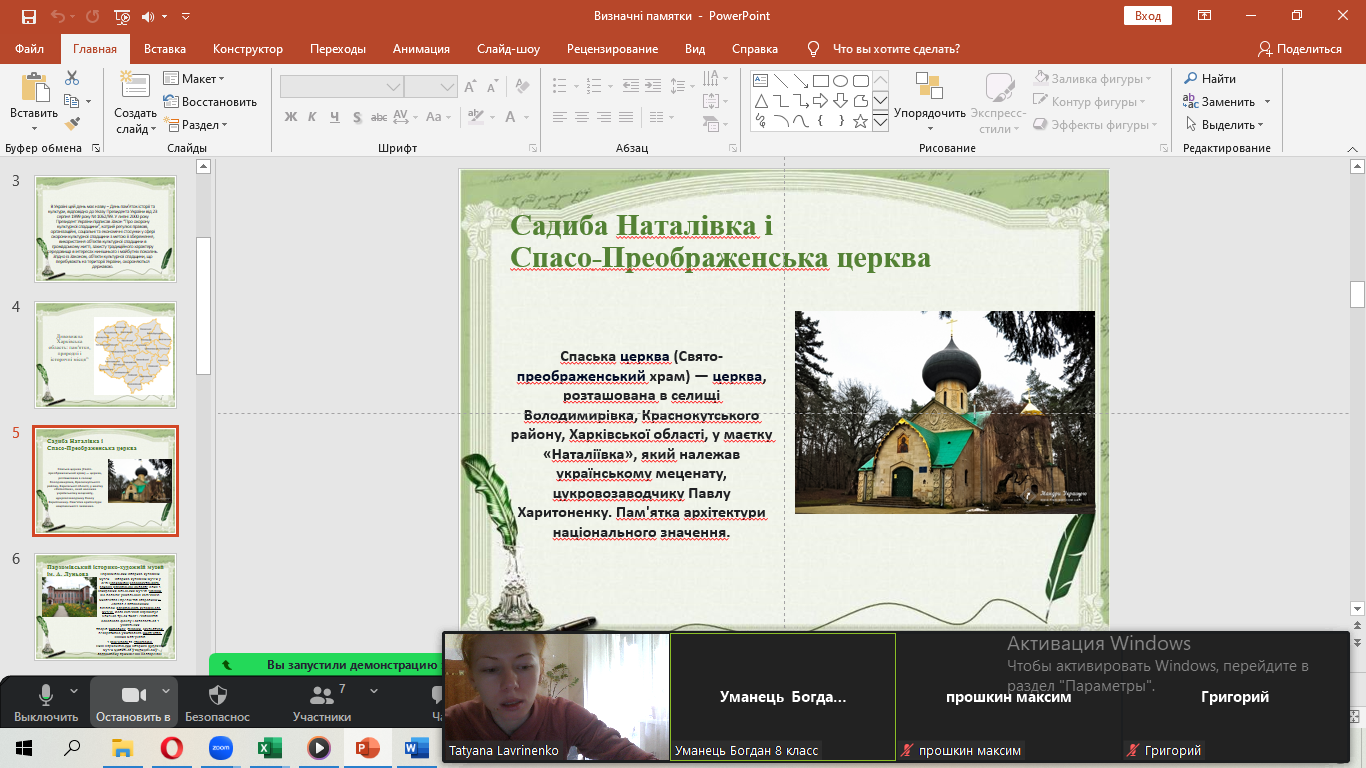Click Найти magnifier to find text
The height and width of the screenshot is (768, 1366).
[x=1210, y=78]
